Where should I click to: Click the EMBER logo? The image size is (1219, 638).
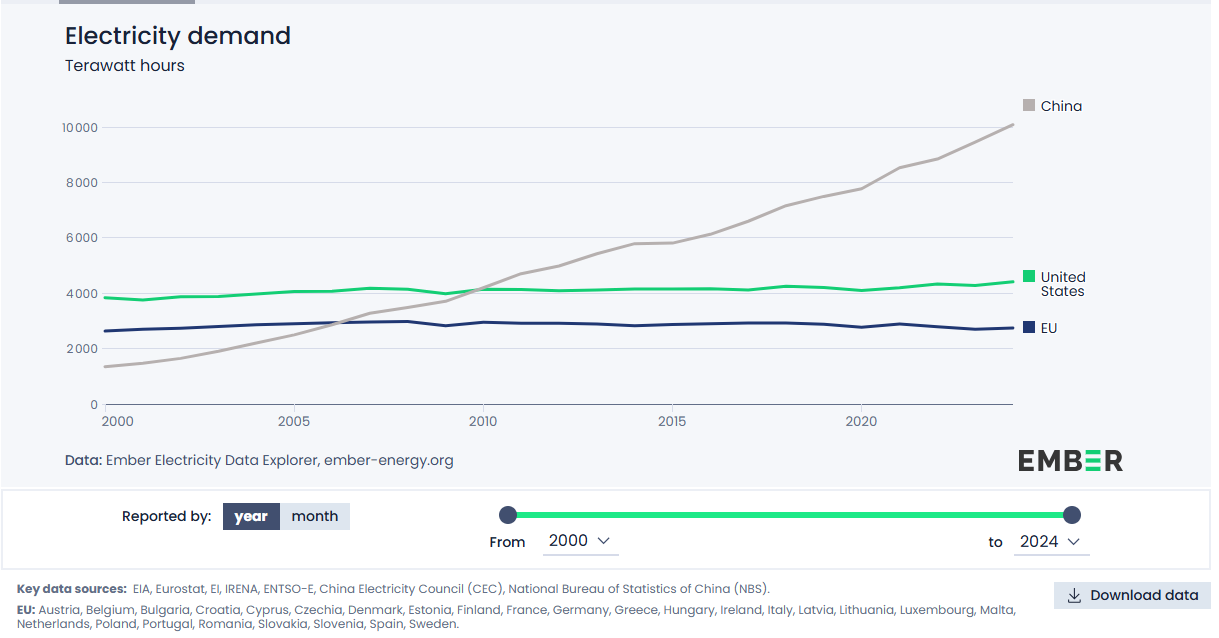pyautogui.click(x=1070, y=460)
